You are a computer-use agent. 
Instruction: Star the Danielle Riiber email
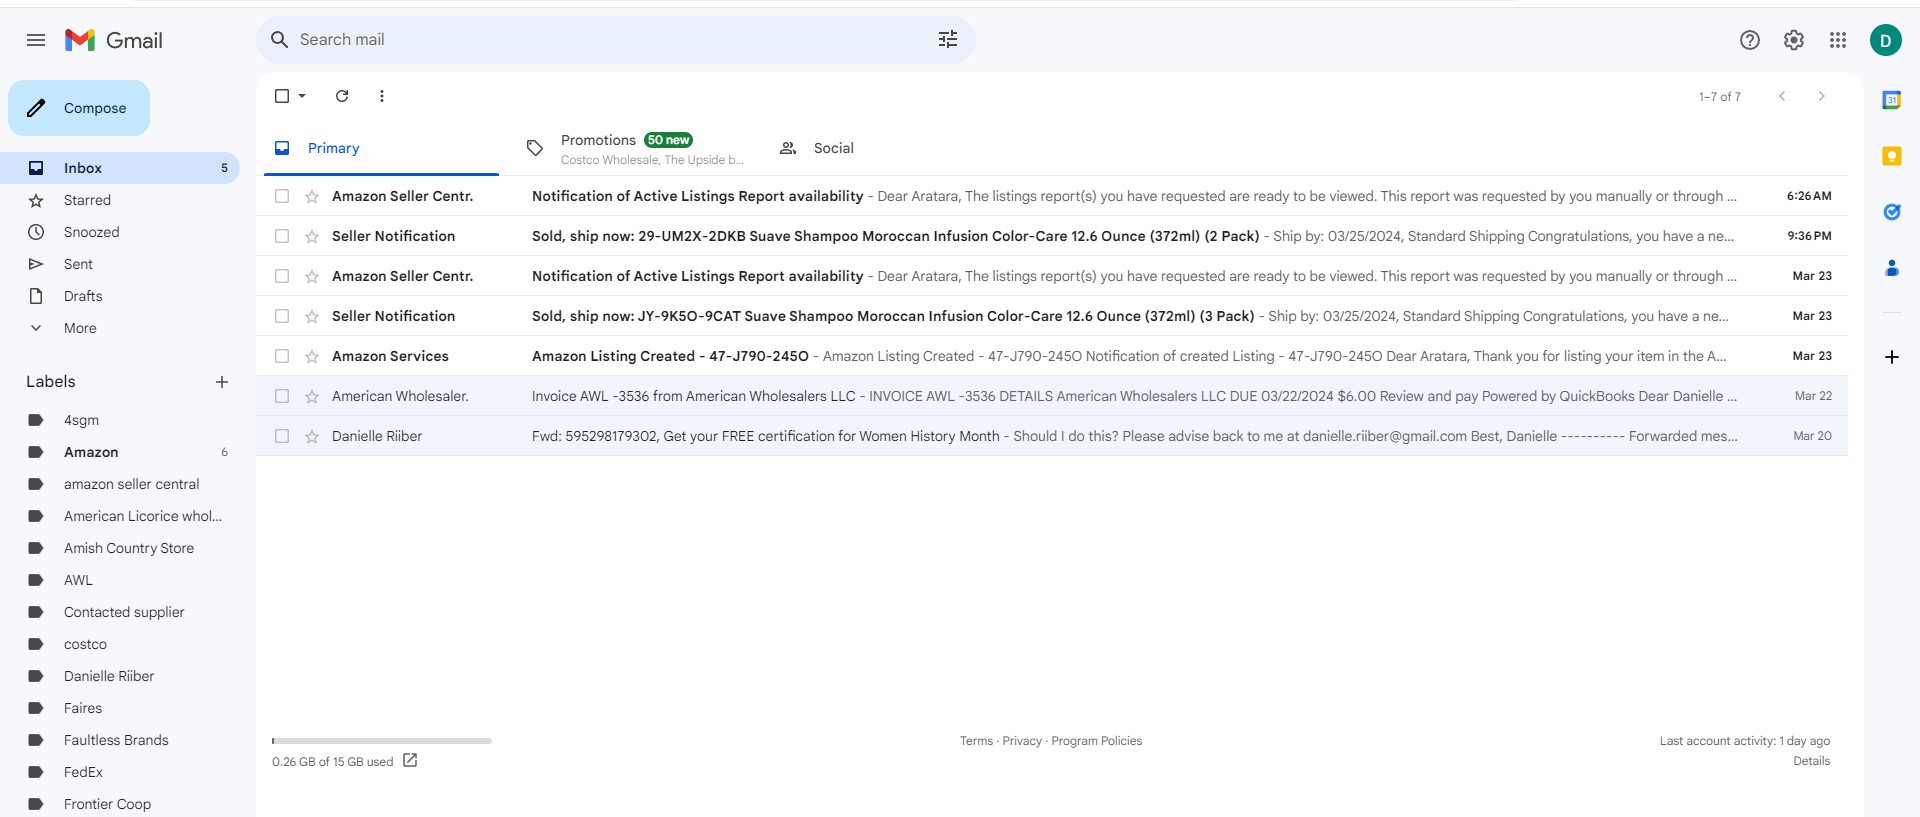click(312, 436)
